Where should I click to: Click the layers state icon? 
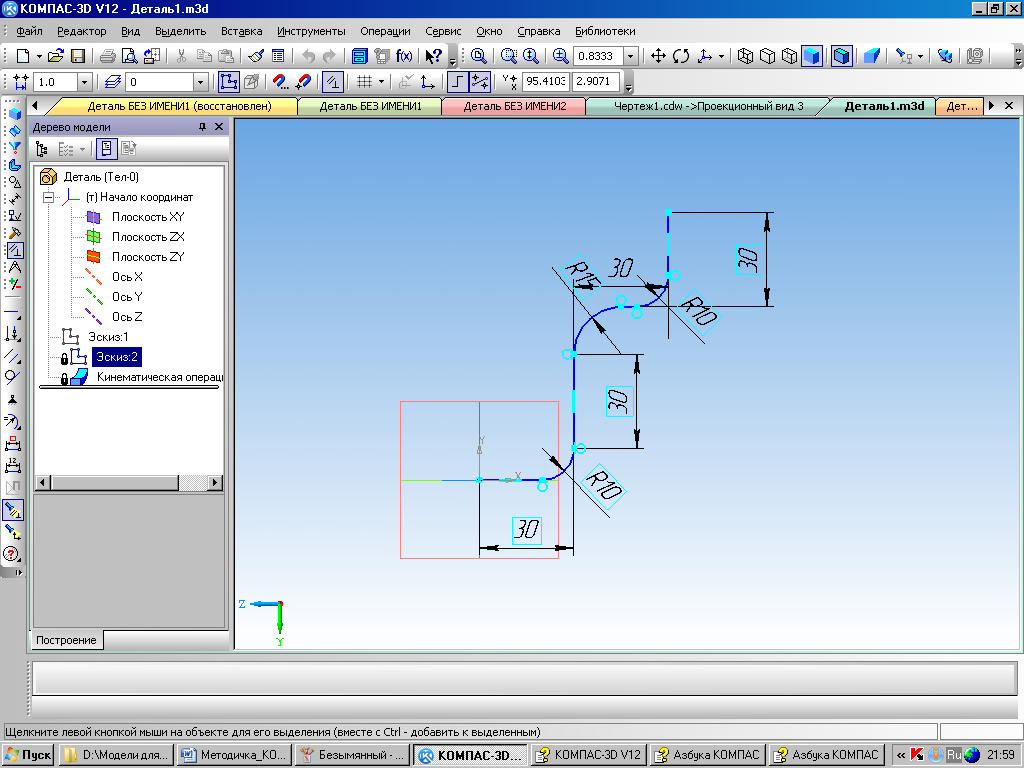112,82
